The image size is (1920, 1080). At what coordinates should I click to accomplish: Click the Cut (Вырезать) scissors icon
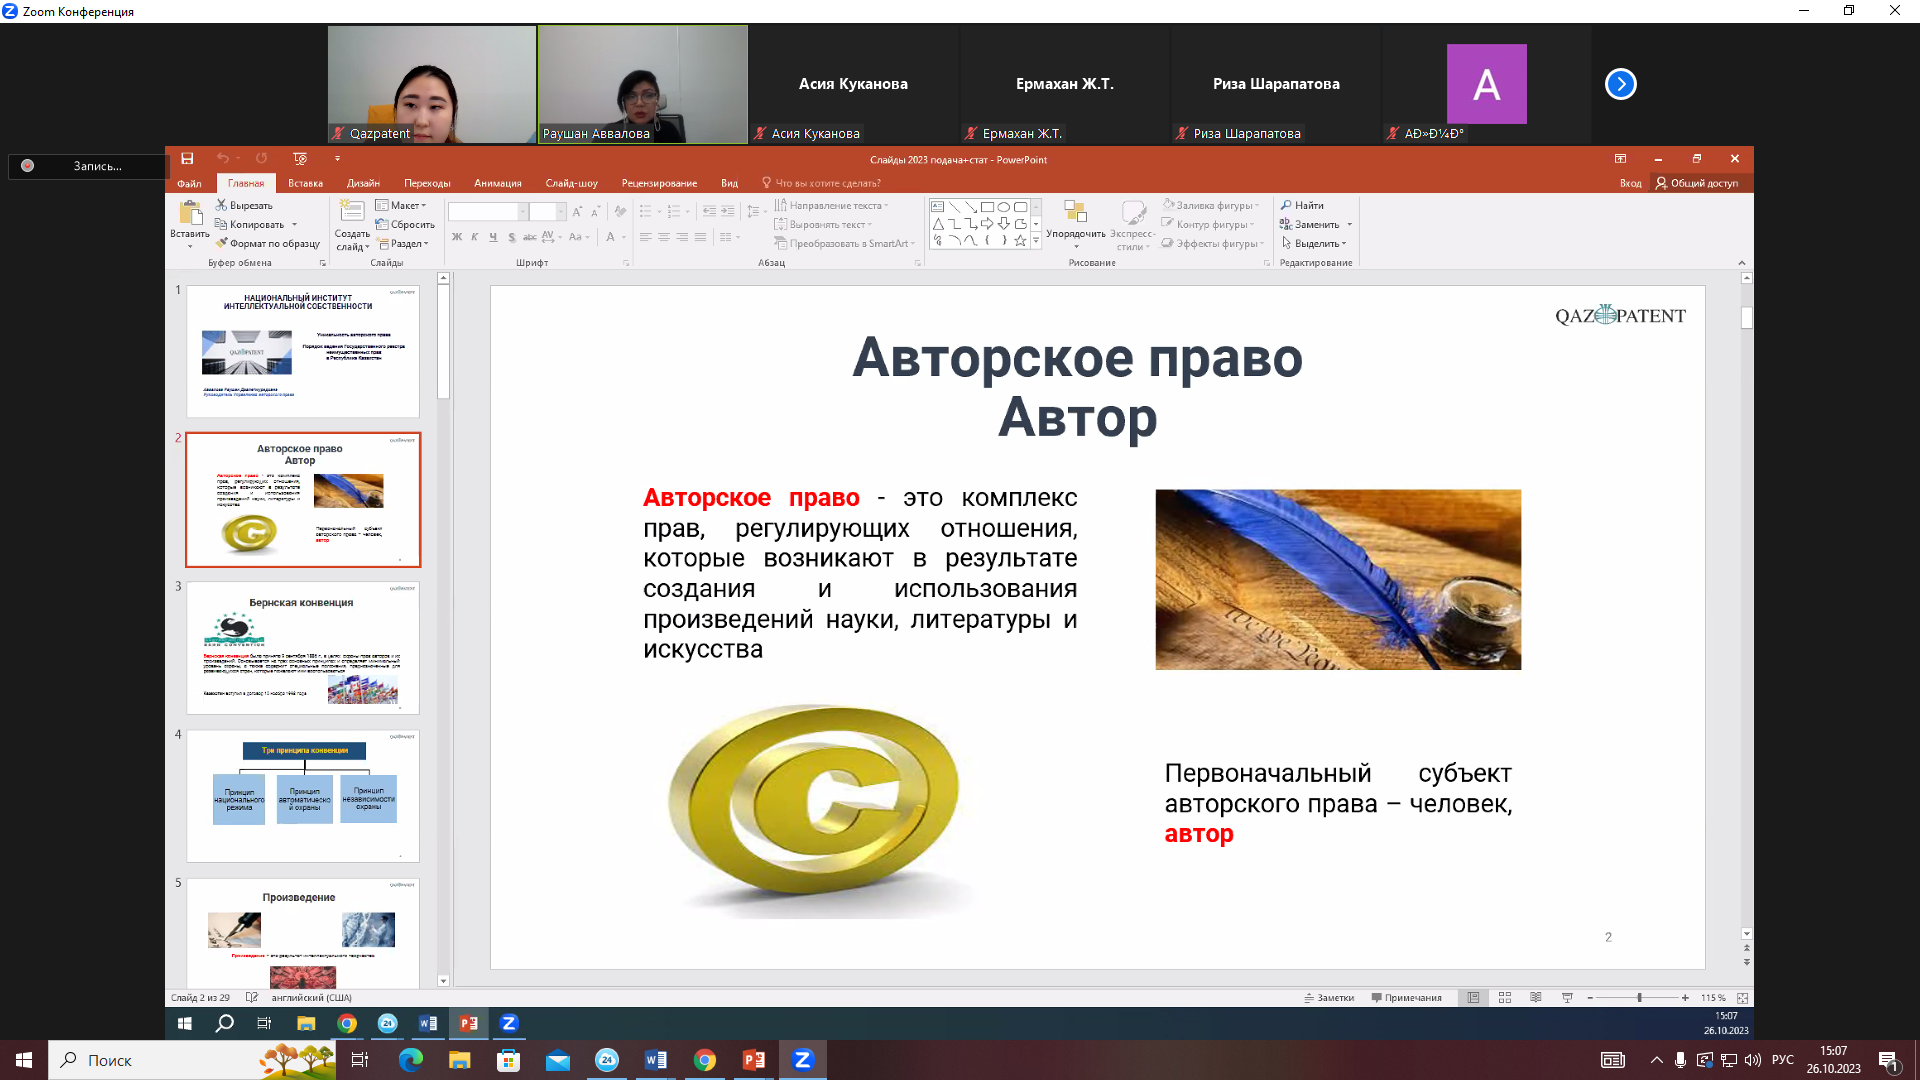(222, 205)
